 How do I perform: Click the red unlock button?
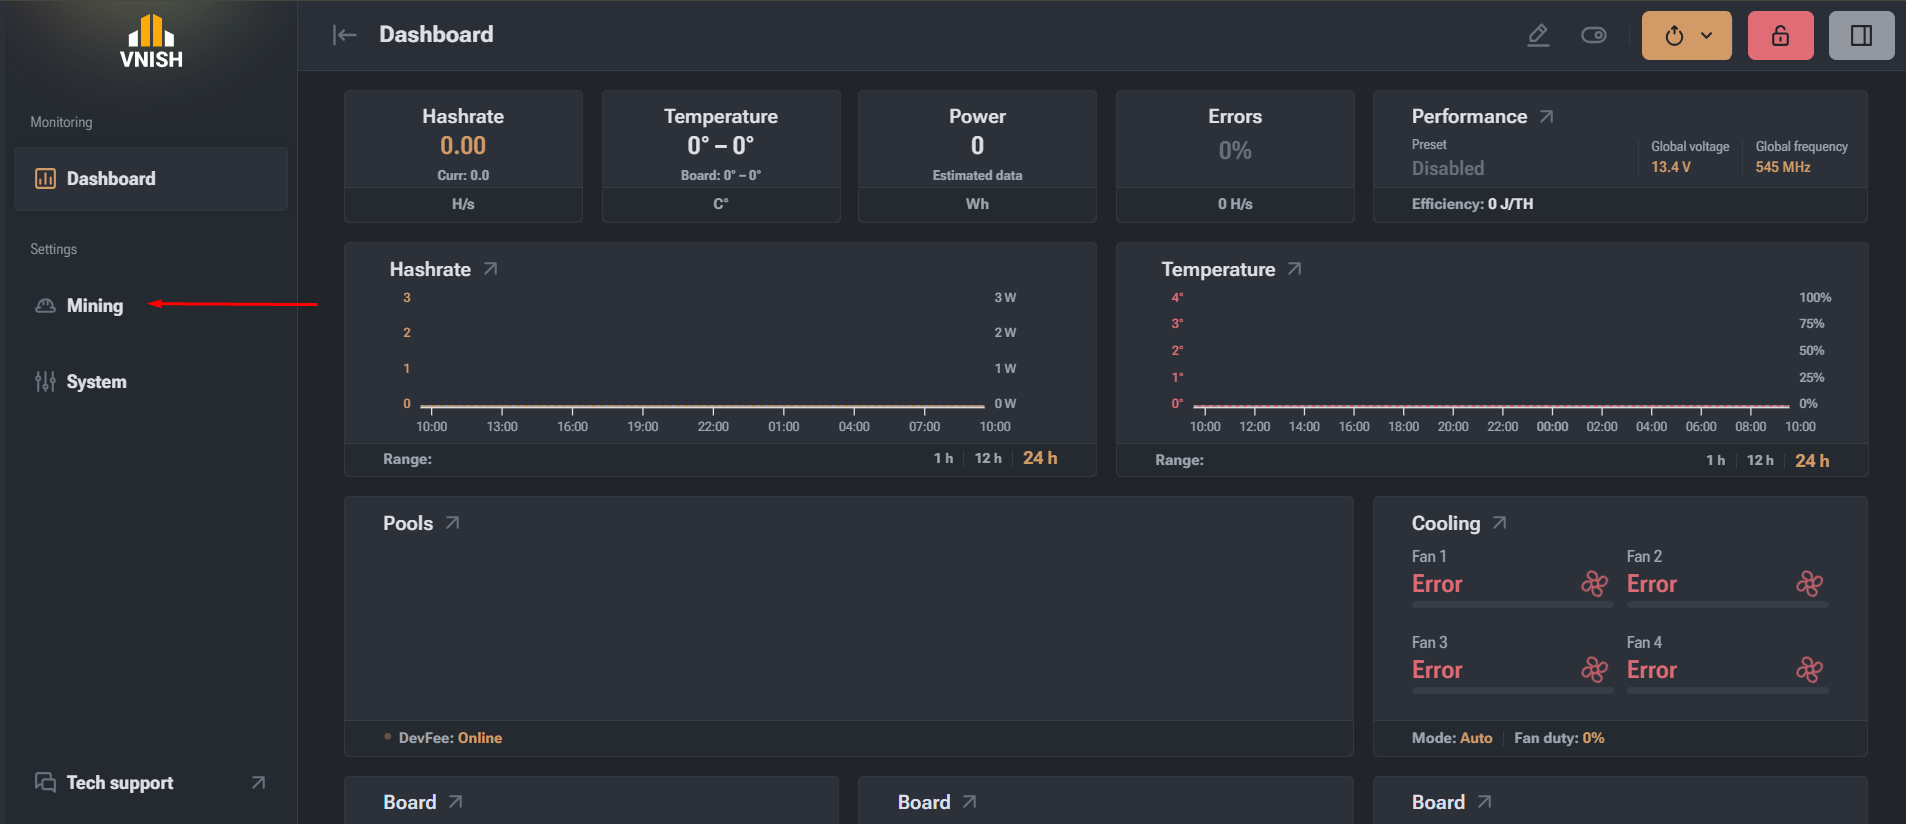1781,36
